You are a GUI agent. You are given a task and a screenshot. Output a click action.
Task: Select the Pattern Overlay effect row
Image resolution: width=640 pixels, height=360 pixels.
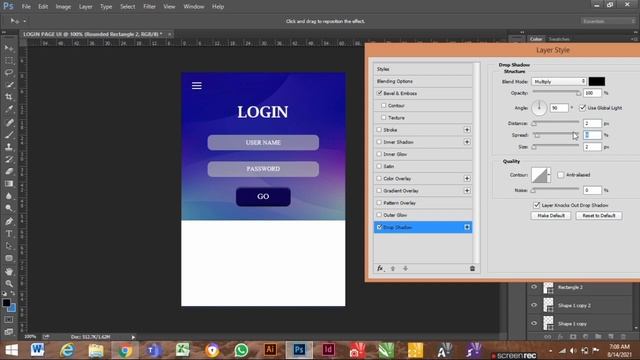click(x=423, y=203)
